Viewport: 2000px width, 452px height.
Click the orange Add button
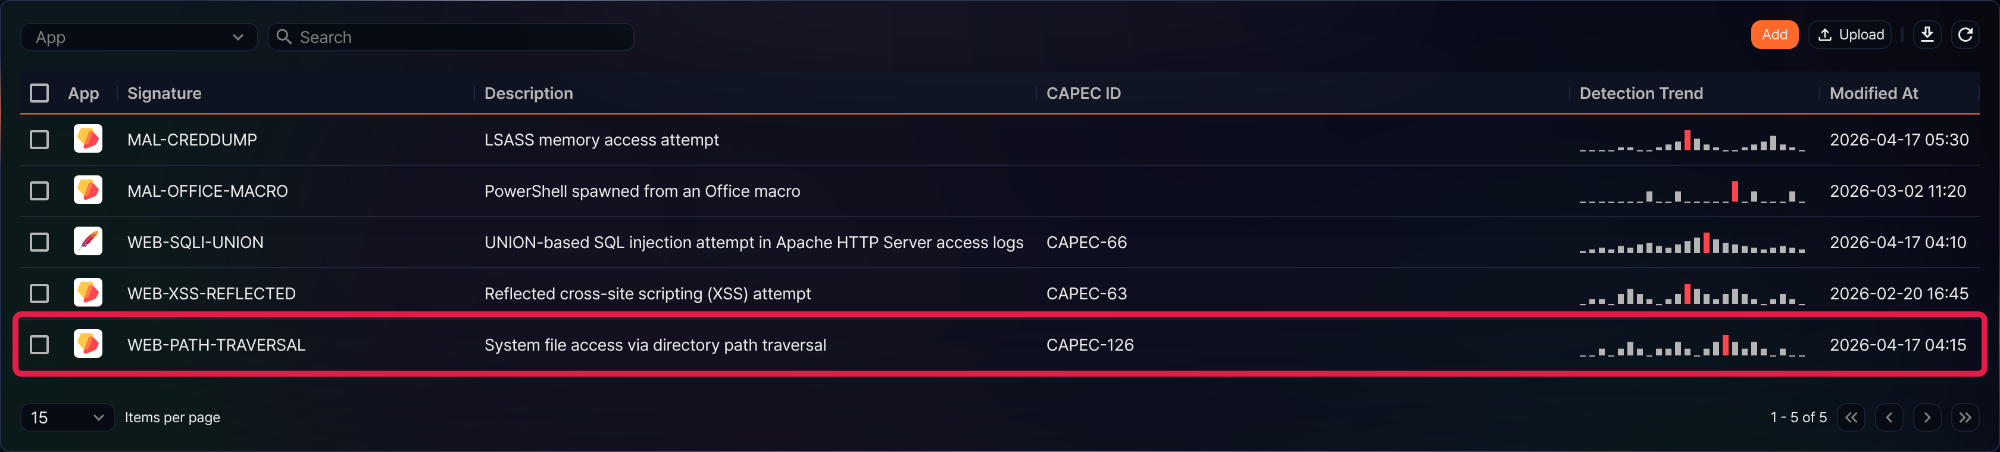[x=1774, y=35]
